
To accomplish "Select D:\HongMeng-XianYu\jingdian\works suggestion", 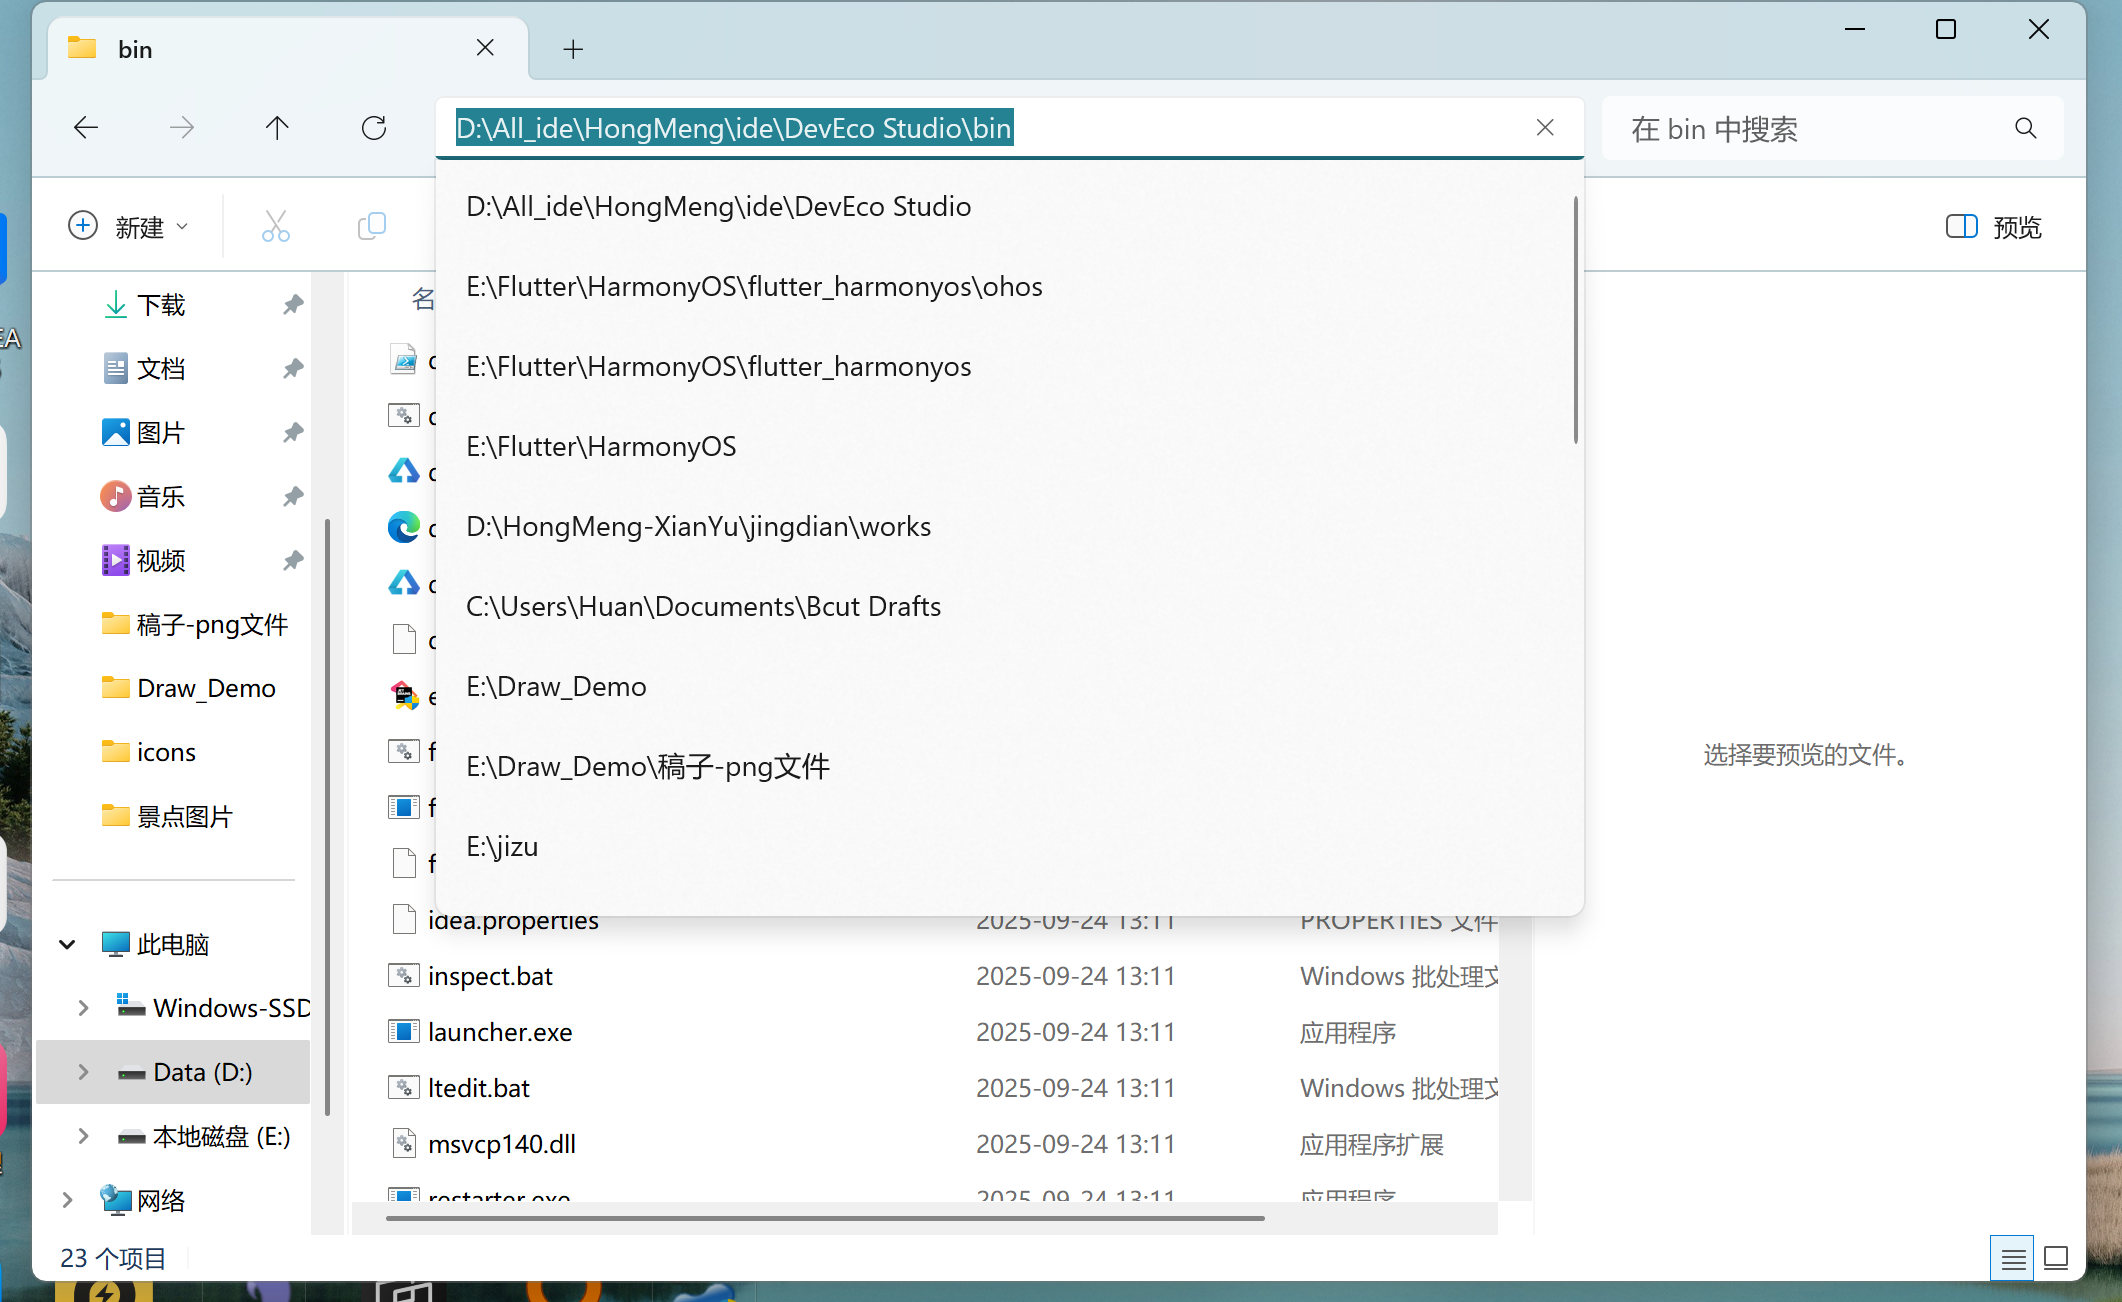I will pos(698,526).
